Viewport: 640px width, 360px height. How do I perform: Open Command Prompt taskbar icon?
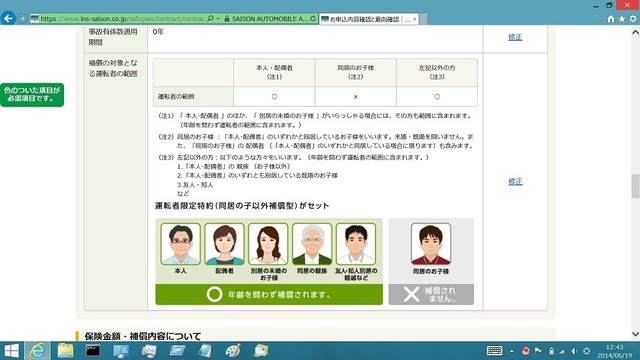tap(93, 351)
